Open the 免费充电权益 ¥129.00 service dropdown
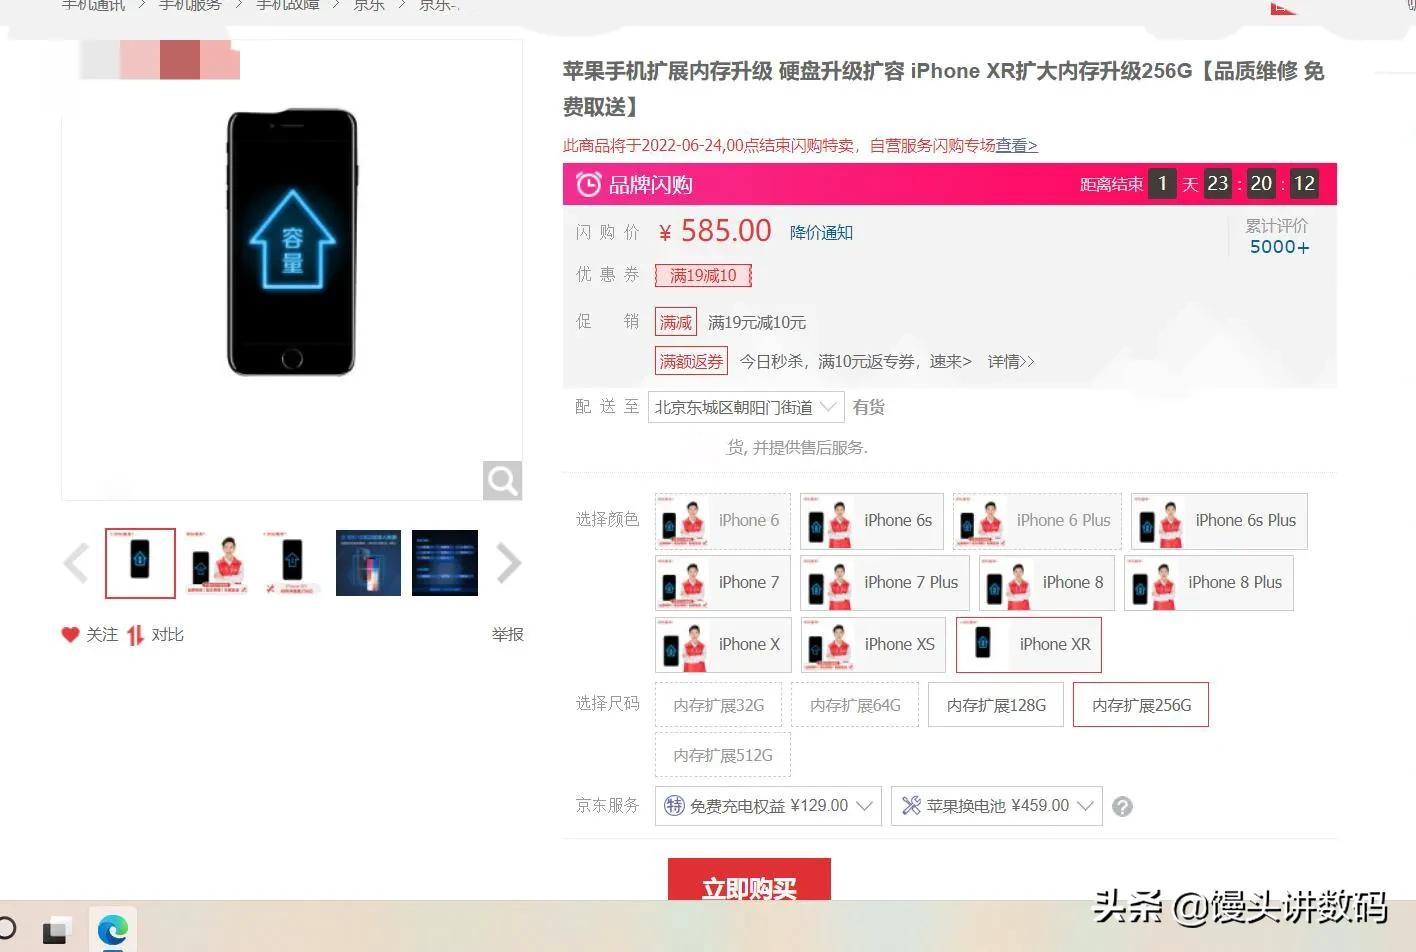The height and width of the screenshot is (952, 1416). coord(768,806)
